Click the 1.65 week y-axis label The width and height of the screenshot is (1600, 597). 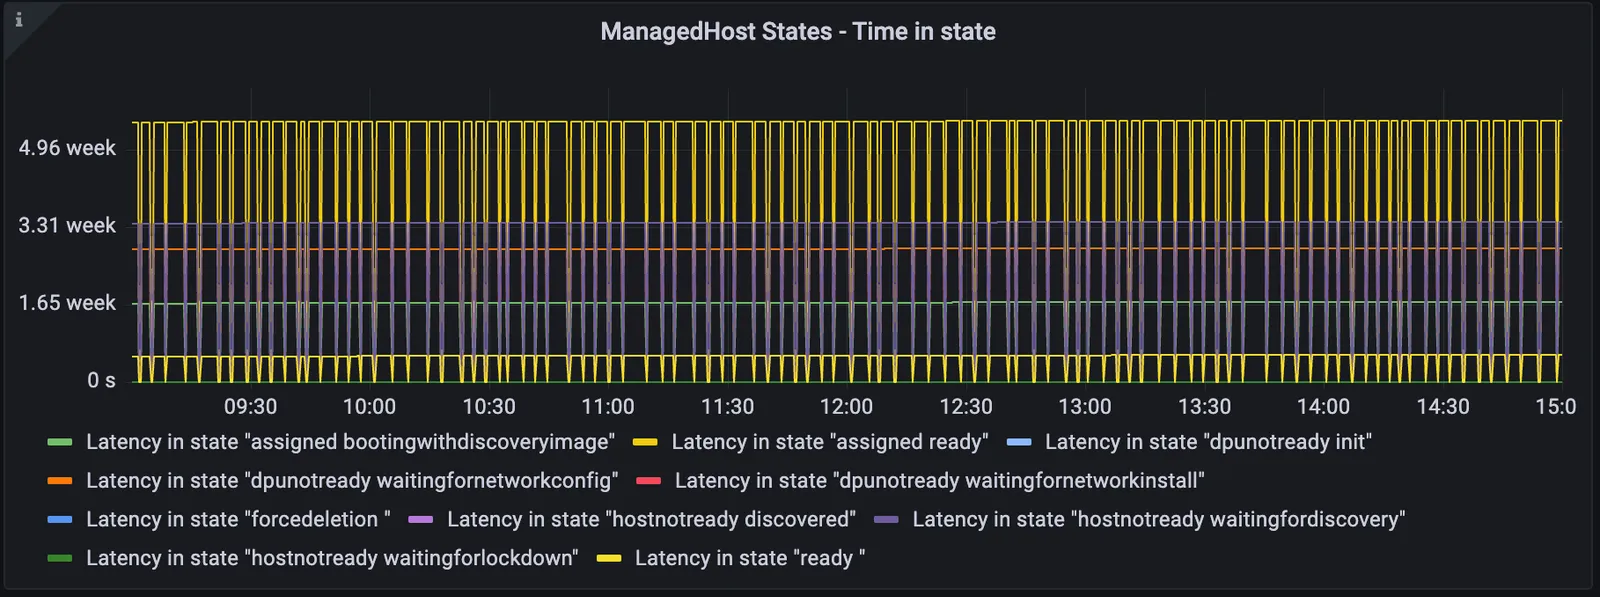[x=67, y=303]
